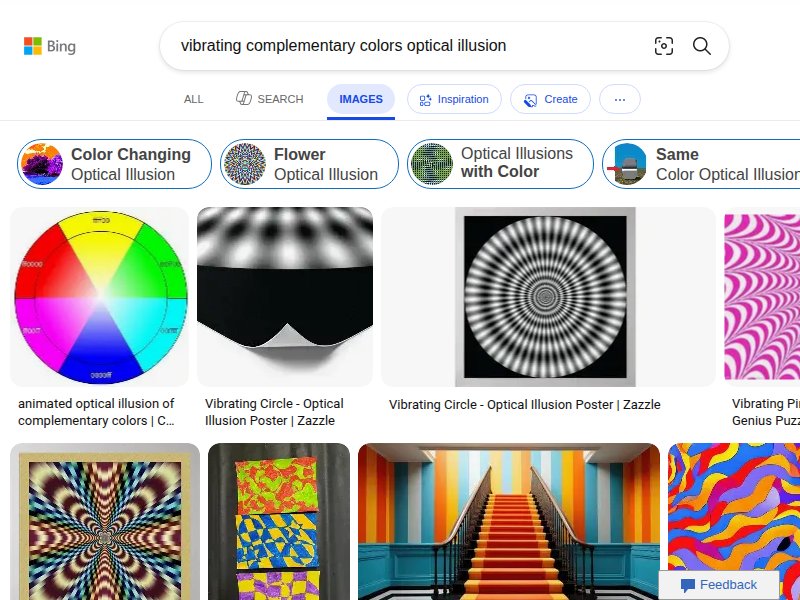
Task: Click the thumbnail icon on the Same Color chip
Action: click(x=630, y=163)
